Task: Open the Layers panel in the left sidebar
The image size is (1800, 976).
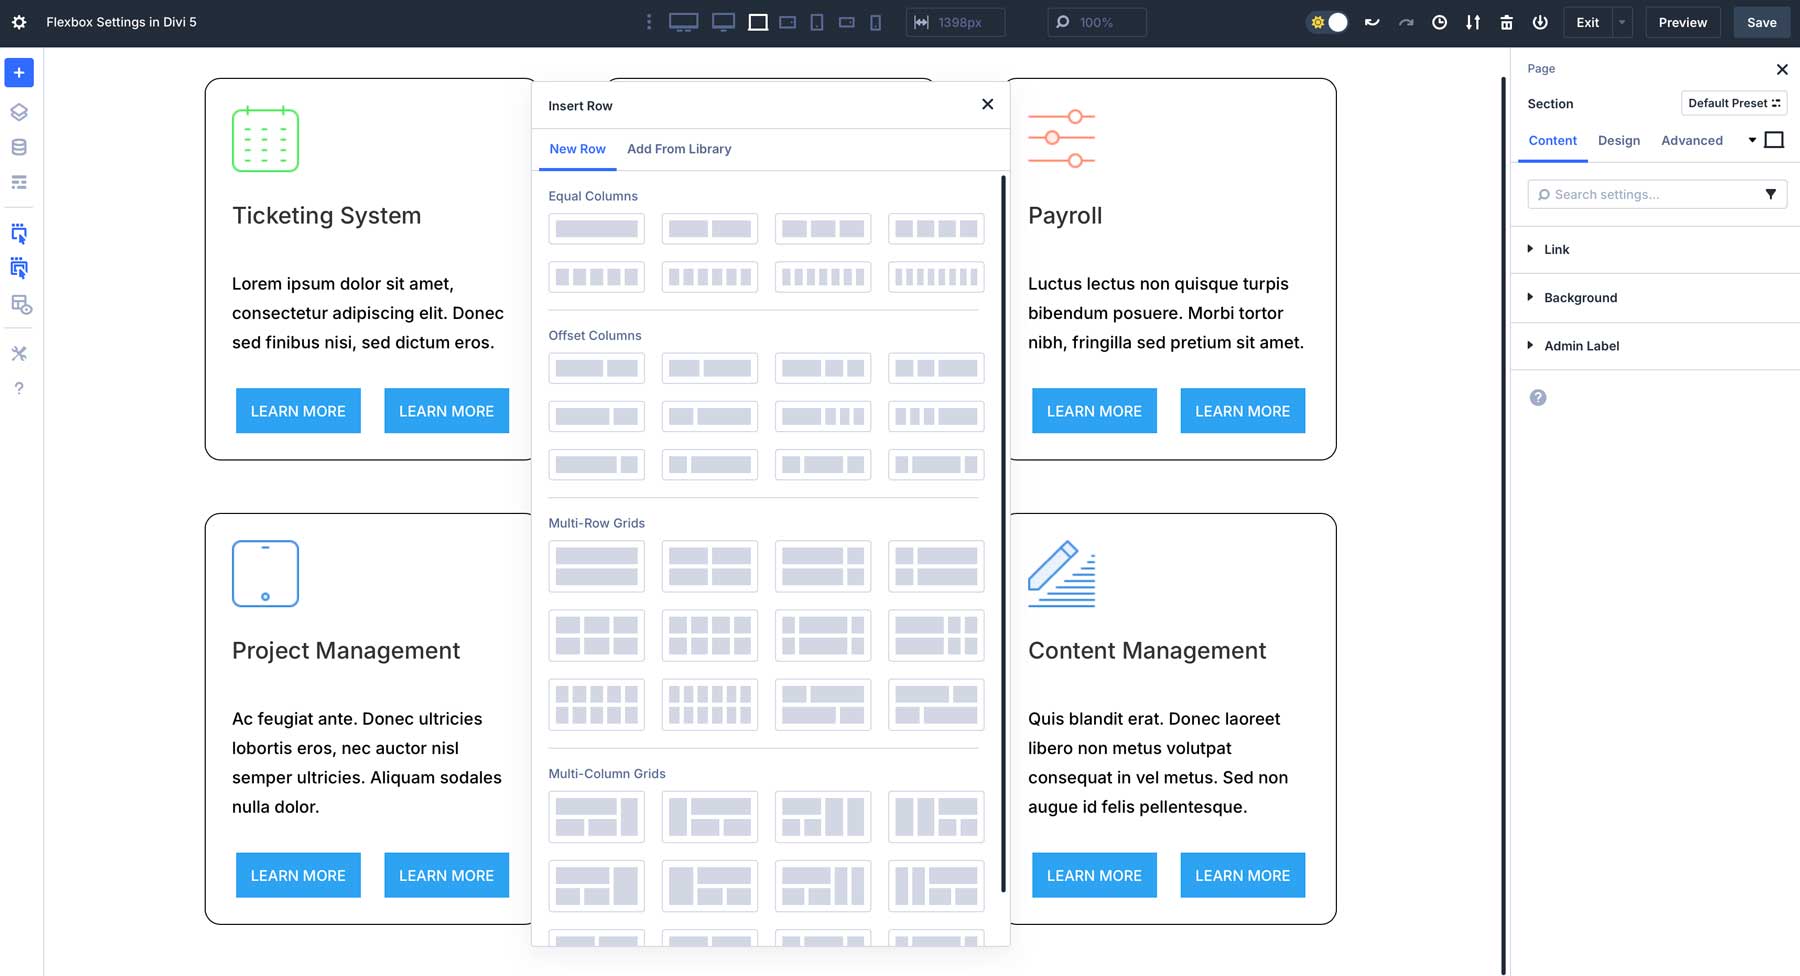Action: tap(18, 112)
